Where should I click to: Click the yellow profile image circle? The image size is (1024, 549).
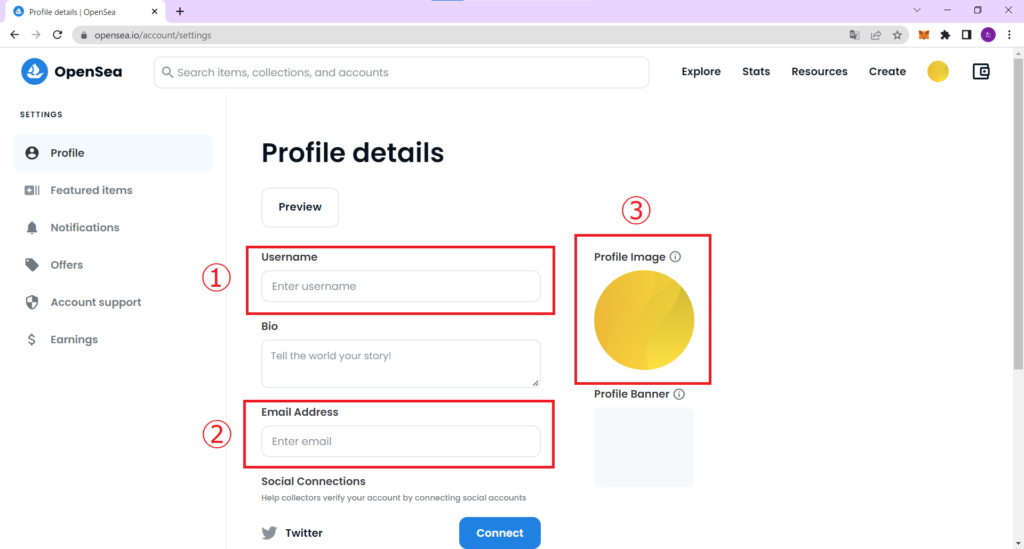(x=644, y=320)
